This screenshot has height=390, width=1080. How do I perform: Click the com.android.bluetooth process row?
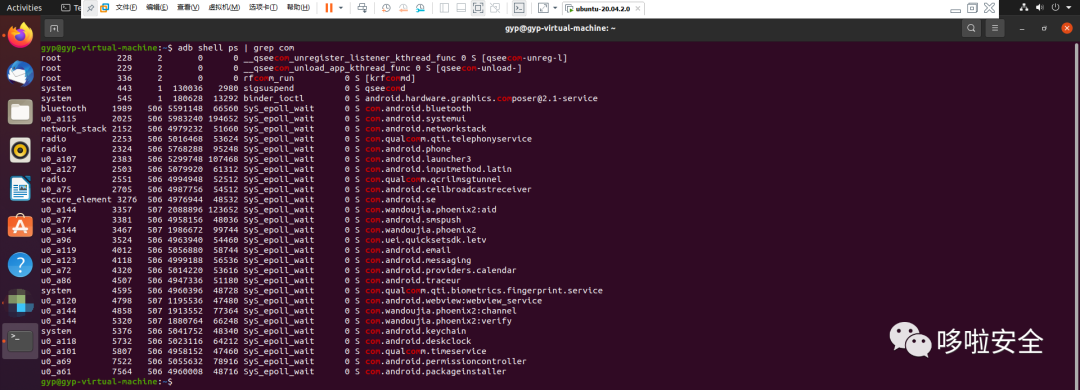pos(256,109)
